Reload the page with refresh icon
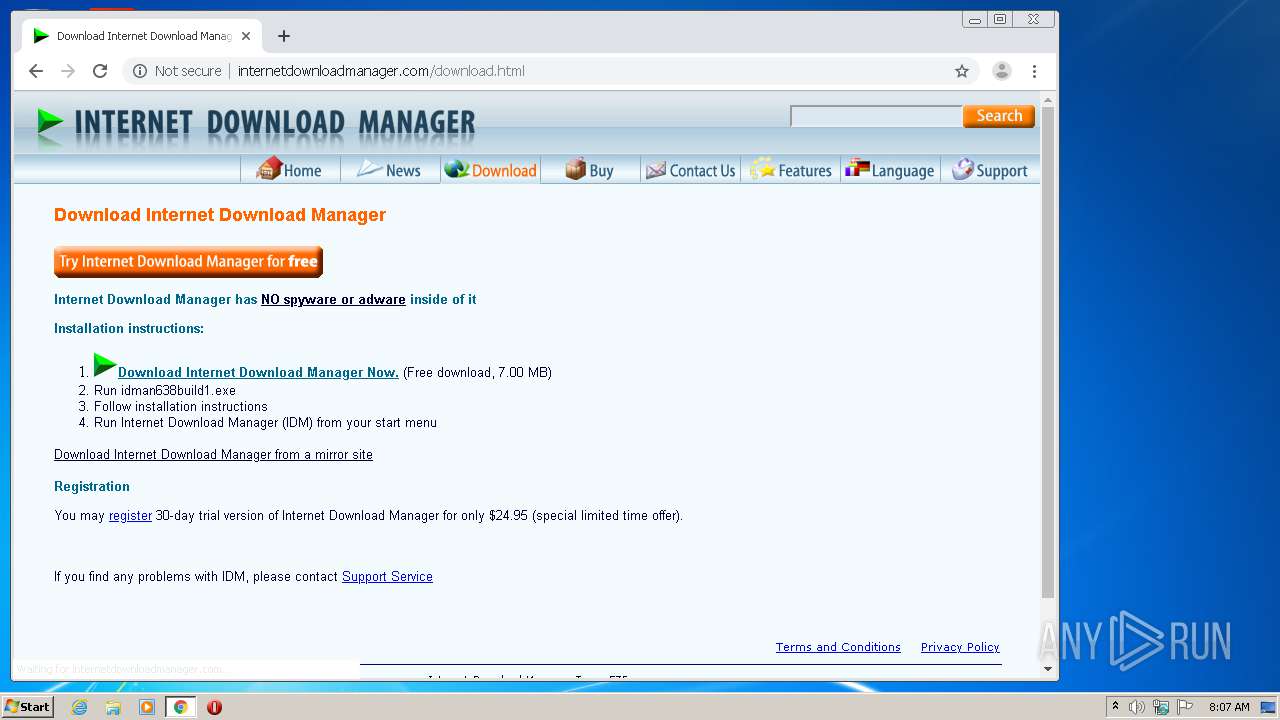 pos(100,71)
